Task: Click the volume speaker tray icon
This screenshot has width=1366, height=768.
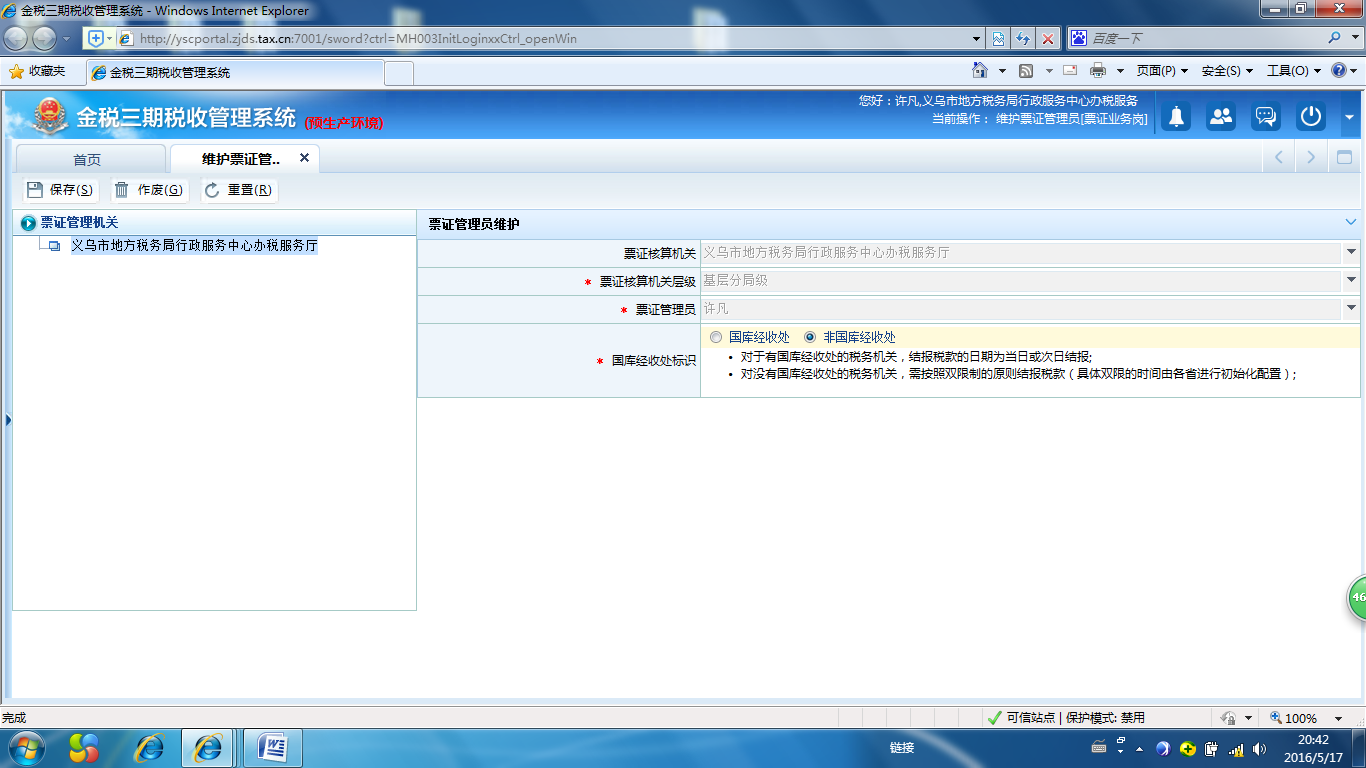Action: pos(1259,748)
